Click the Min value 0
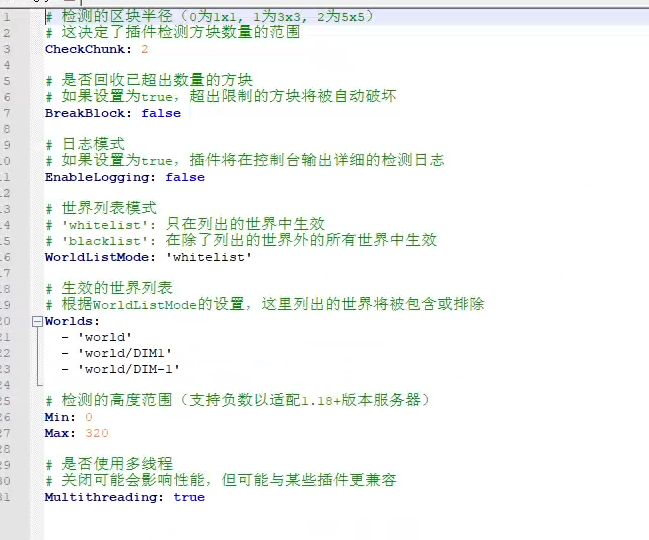Screen dimensions: 649x540 (x=89, y=417)
